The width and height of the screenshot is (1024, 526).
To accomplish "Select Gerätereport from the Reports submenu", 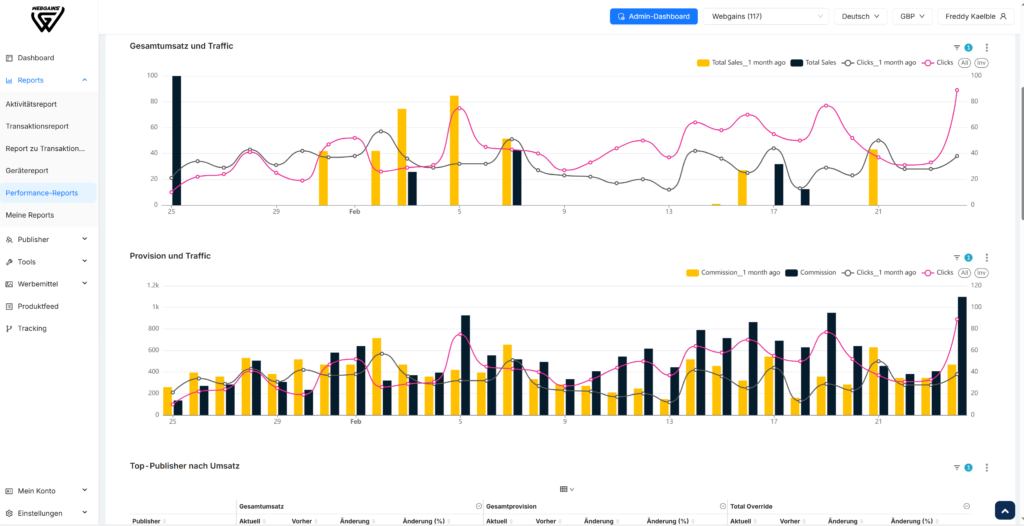I will (x=27, y=171).
